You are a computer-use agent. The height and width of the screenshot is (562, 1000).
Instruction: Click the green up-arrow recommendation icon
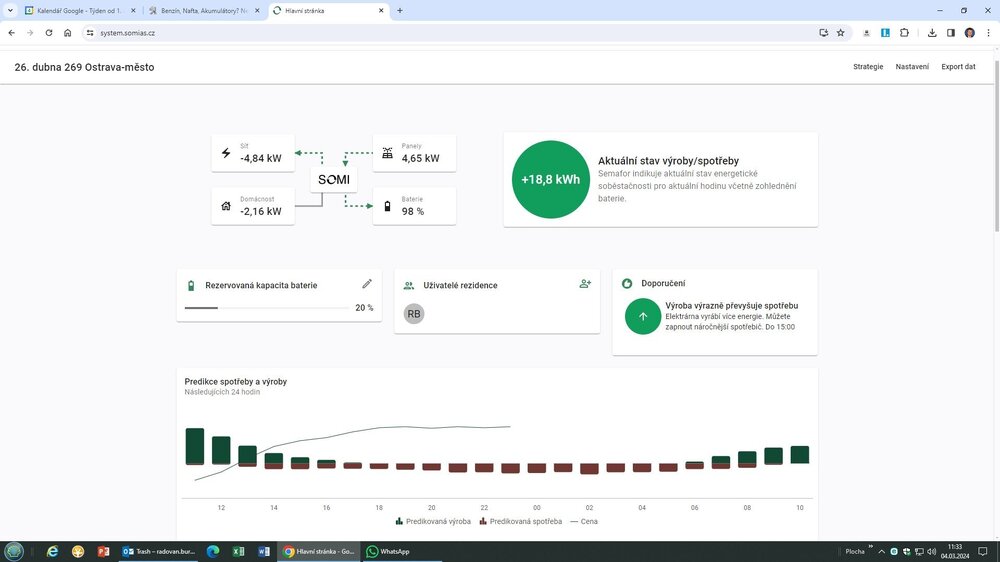643,316
